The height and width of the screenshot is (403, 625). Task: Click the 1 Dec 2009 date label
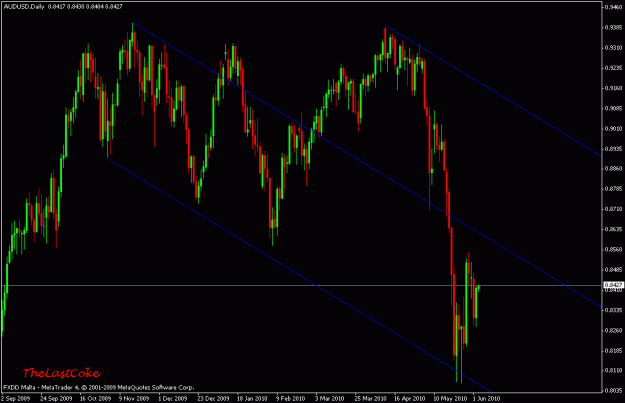[173, 398]
